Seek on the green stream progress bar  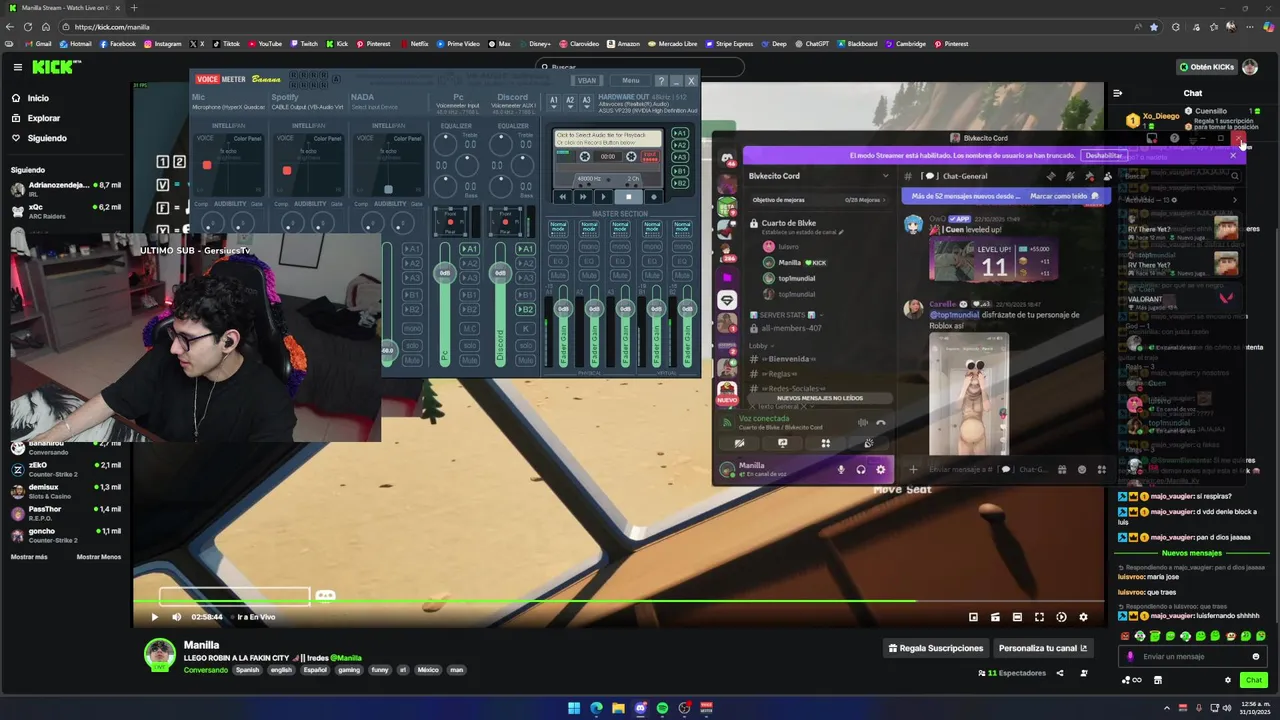(618, 601)
